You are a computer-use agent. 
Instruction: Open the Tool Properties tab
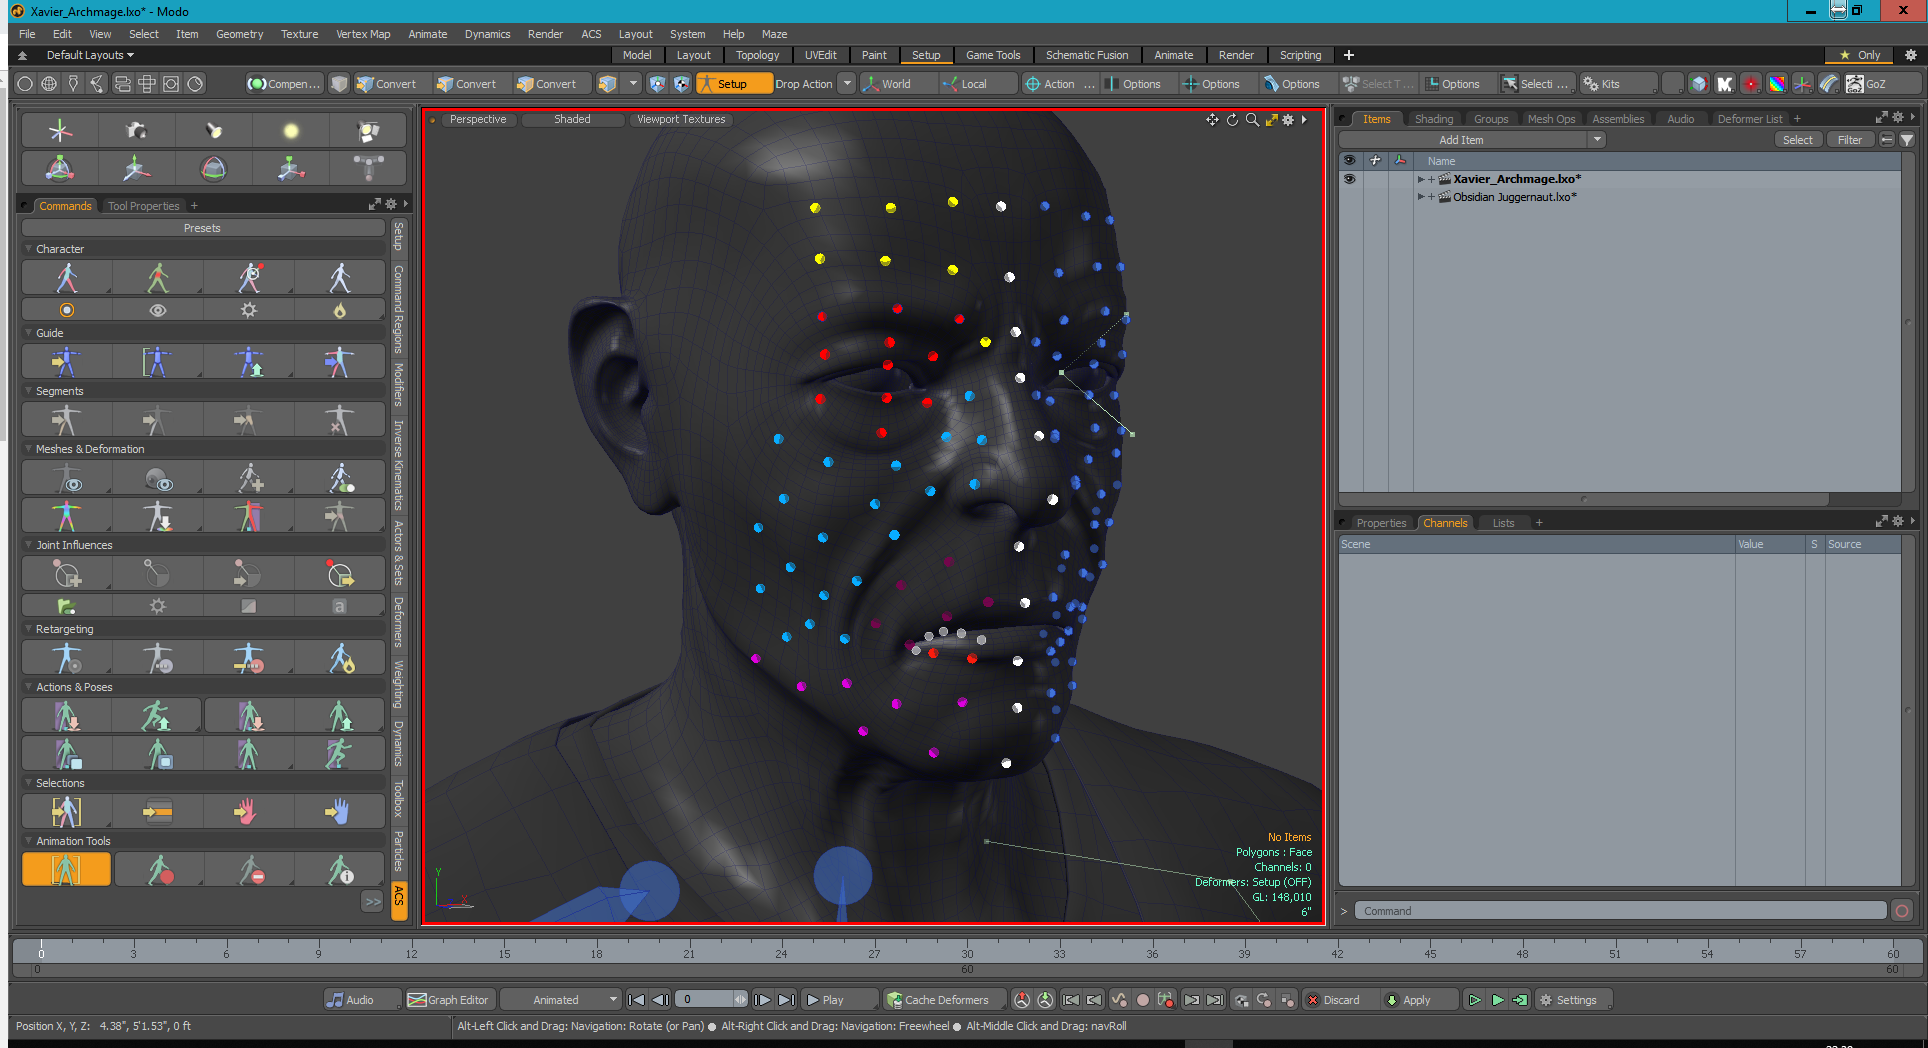pos(143,206)
